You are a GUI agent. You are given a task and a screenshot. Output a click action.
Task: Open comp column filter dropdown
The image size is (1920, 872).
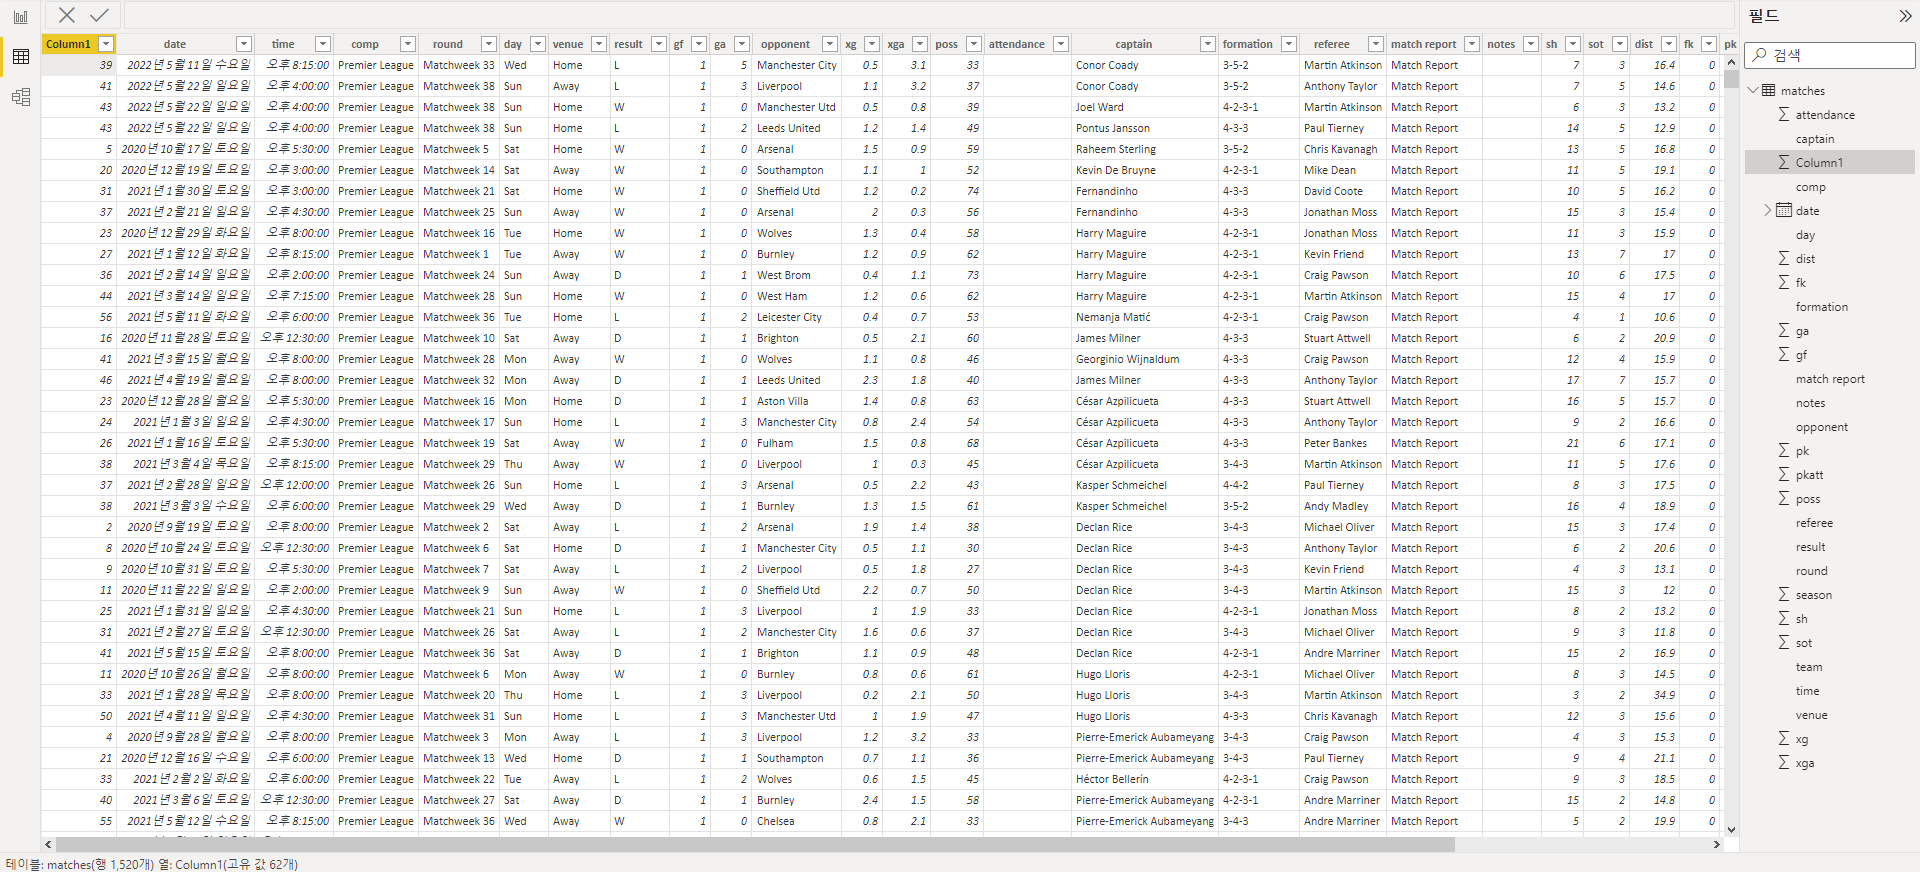tap(407, 44)
